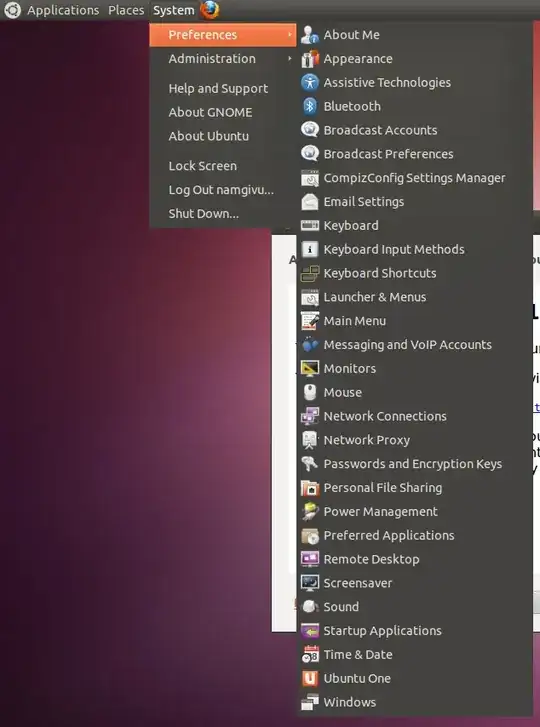Open the Applications menu
This screenshot has width=540, height=727.
(63, 10)
